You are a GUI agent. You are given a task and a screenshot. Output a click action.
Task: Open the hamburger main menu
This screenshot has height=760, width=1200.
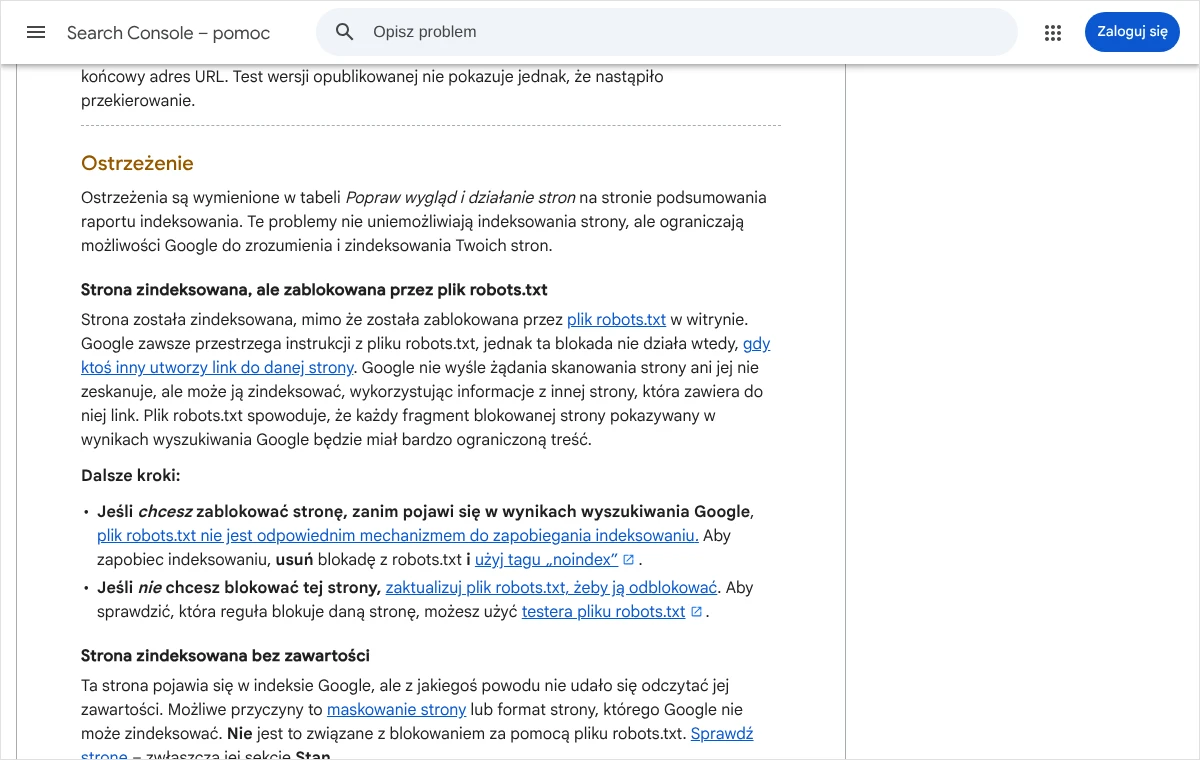pyautogui.click(x=36, y=32)
